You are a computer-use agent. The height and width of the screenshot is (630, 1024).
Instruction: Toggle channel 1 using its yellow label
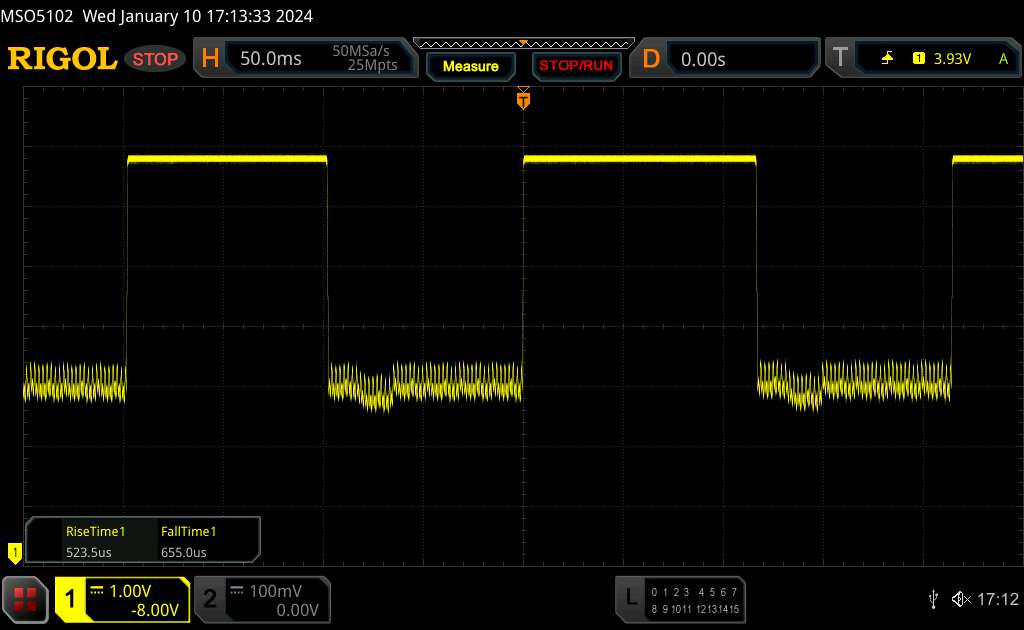click(71, 599)
